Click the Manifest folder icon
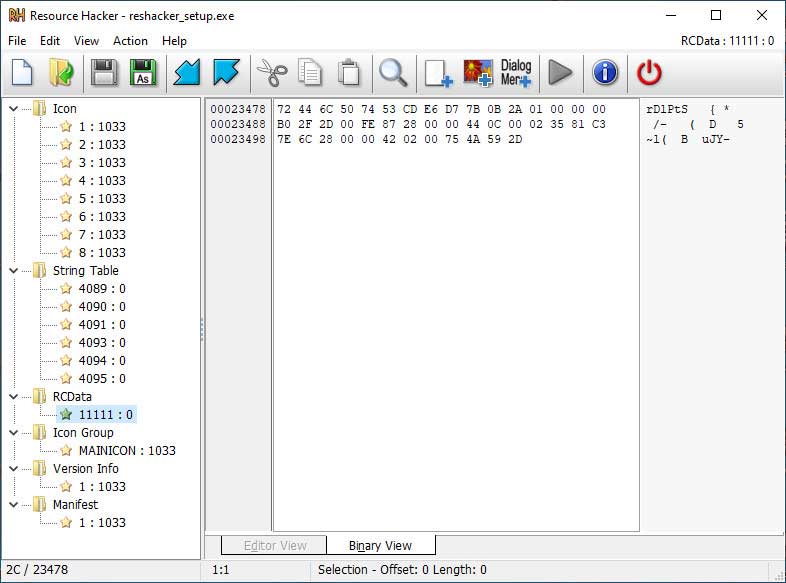 (x=40, y=505)
